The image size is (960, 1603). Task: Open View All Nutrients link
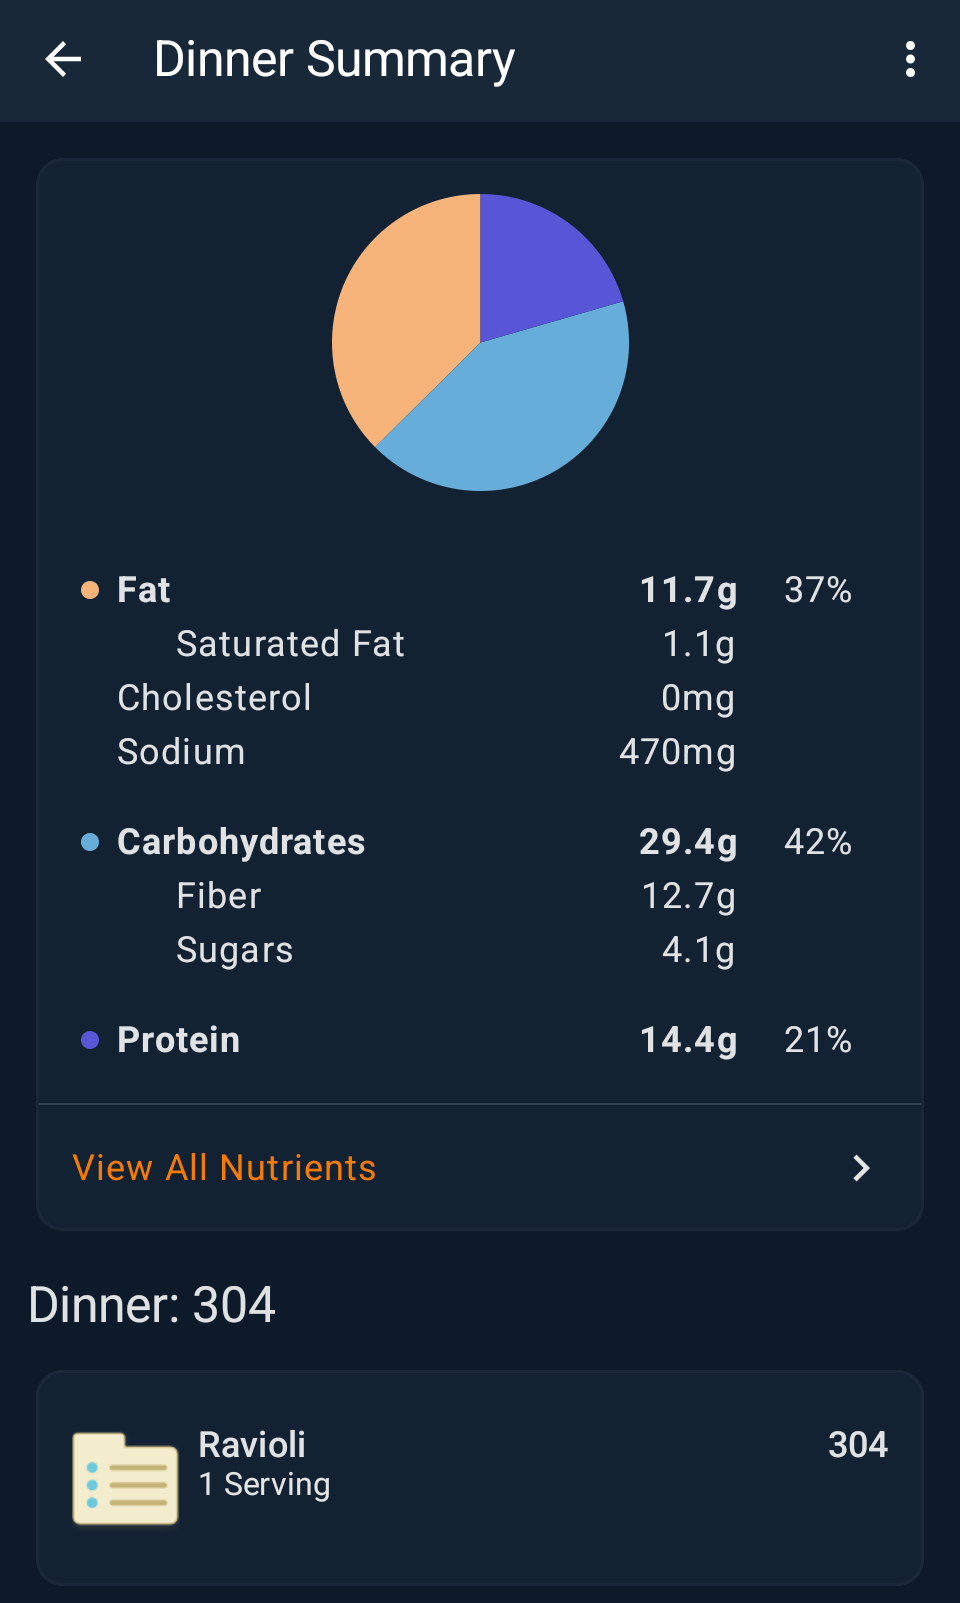click(x=225, y=1168)
